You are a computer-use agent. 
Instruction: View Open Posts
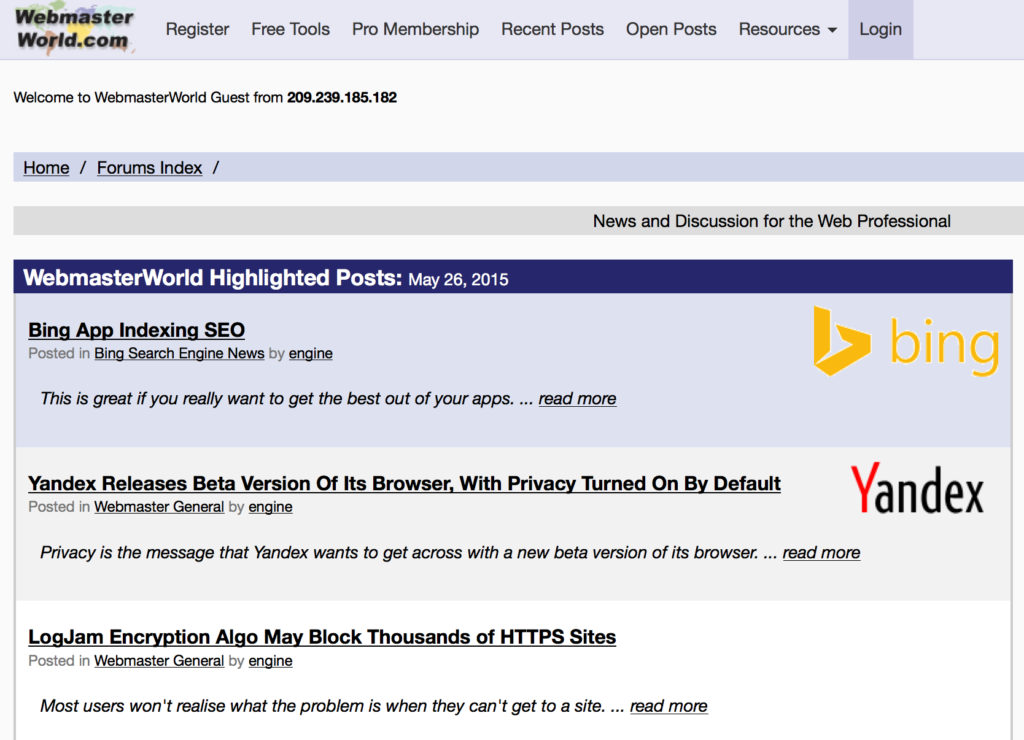click(671, 29)
